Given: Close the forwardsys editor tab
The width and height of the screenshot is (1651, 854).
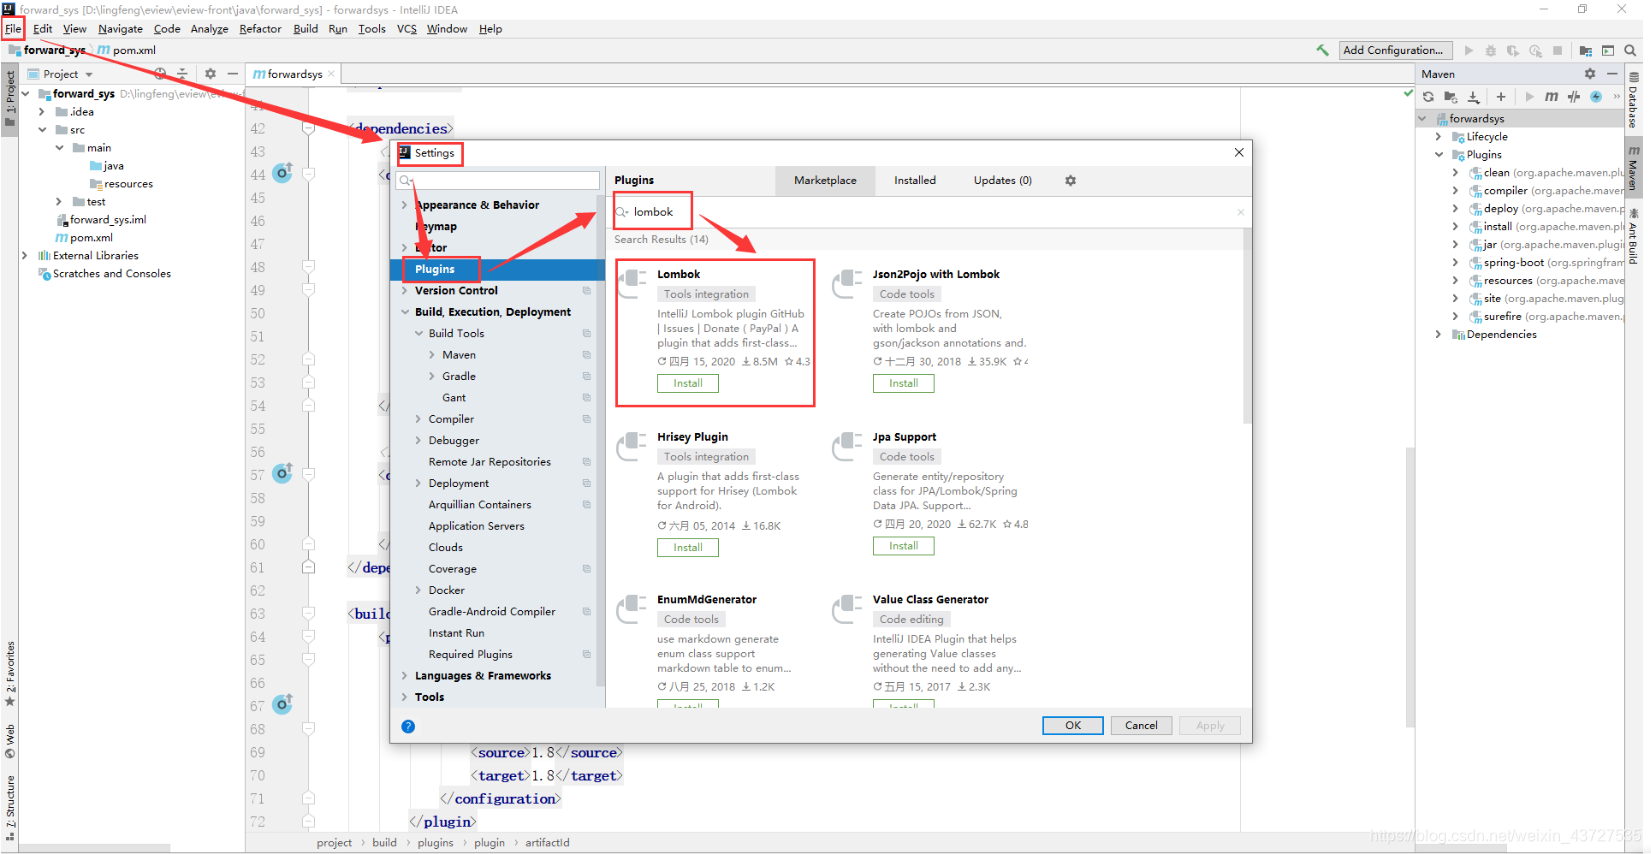Looking at the screenshot, I should tap(332, 74).
